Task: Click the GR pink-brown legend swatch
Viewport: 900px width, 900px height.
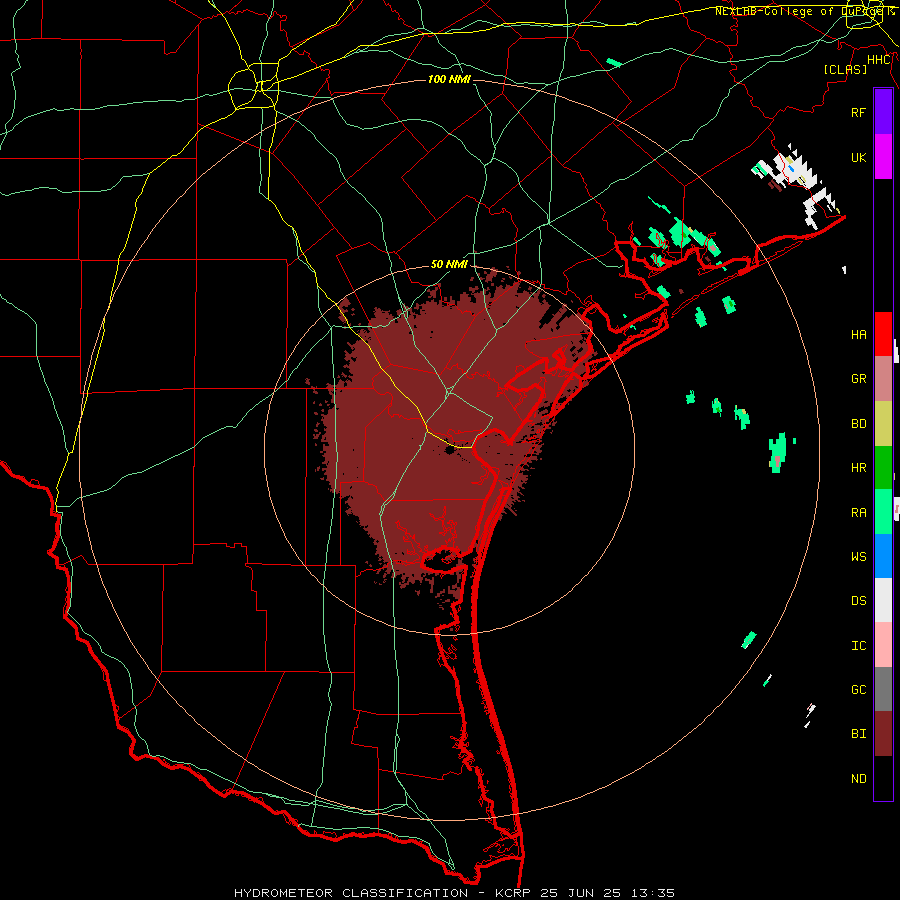Action: 883,379
